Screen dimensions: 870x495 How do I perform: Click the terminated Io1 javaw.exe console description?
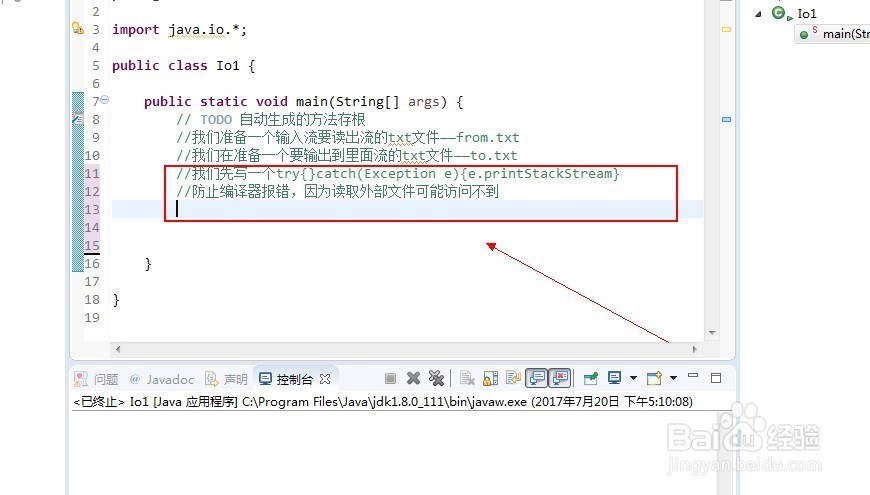tap(383, 401)
